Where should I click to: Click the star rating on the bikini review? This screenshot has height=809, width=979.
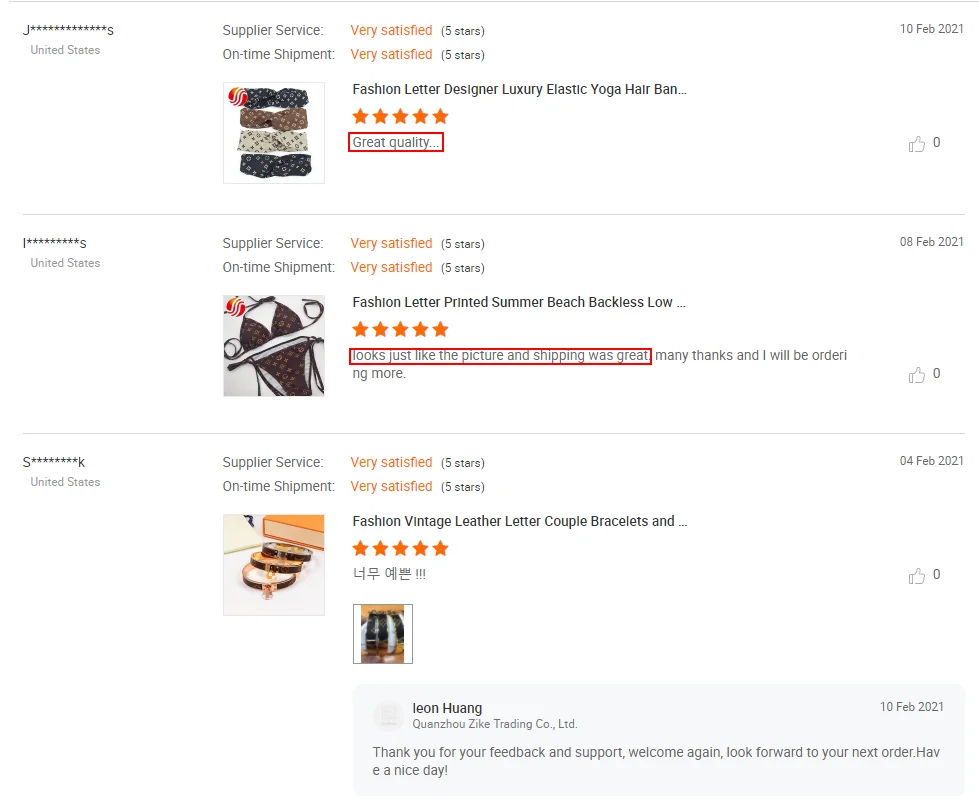click(400, 330)
